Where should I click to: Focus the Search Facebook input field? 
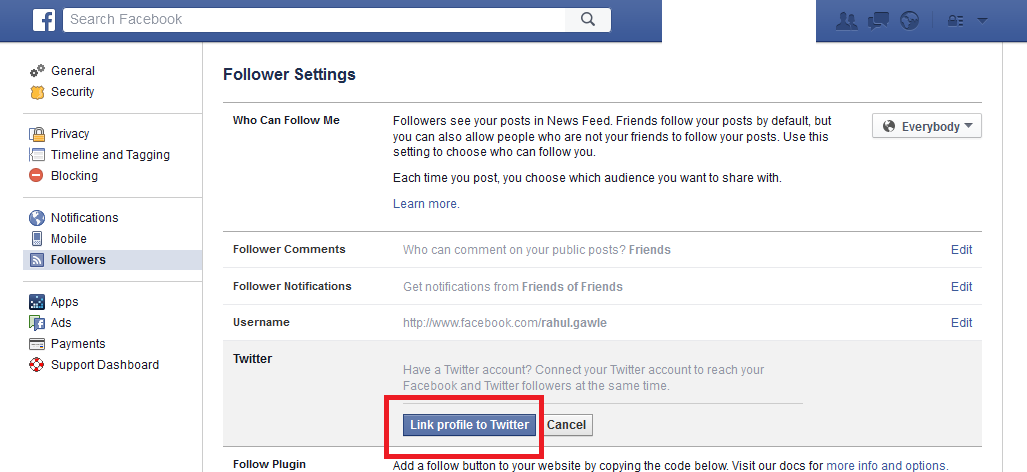point(315,19)
